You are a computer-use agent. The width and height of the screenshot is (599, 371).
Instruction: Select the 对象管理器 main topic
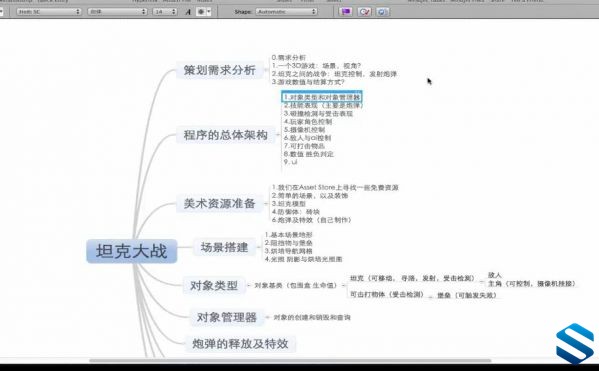pyautogui.click(x=227, y=317)
